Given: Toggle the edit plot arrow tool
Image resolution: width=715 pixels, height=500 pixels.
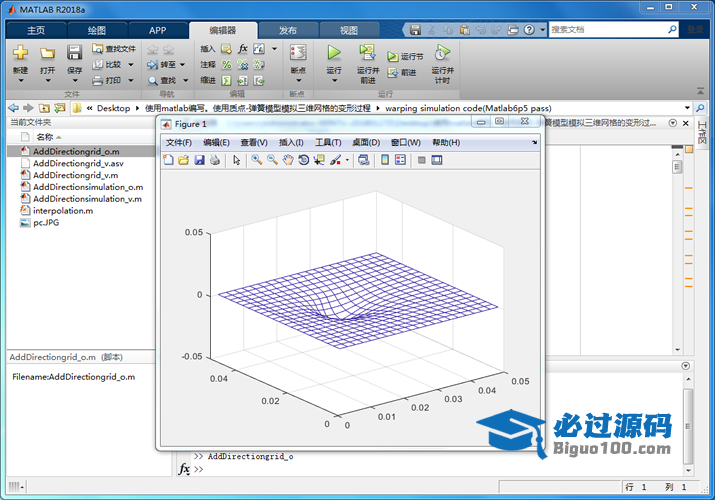Looking at the screenshot, I should click(x=236, y=160).
